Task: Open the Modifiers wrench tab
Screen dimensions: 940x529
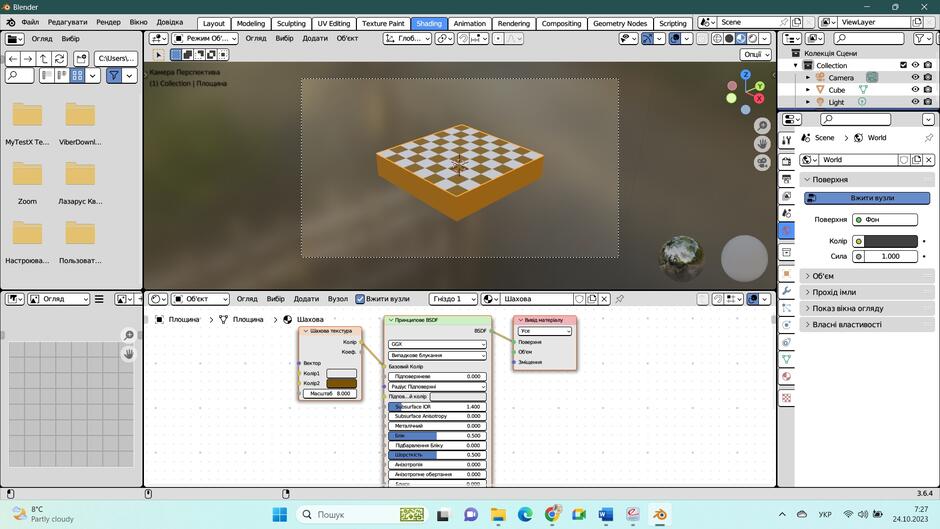Action: click(787, 291)
